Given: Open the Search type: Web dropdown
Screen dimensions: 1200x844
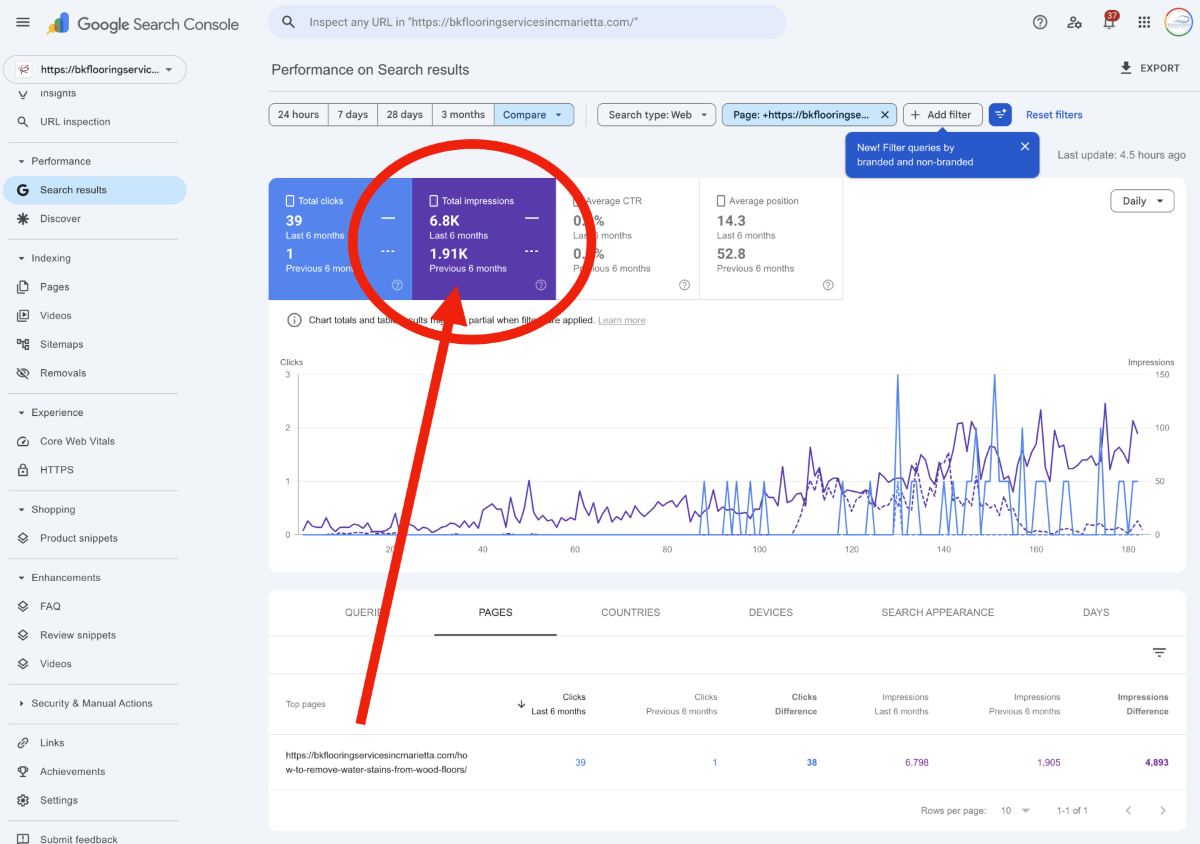Looking at the screenshot, I should tap(657, 115).
